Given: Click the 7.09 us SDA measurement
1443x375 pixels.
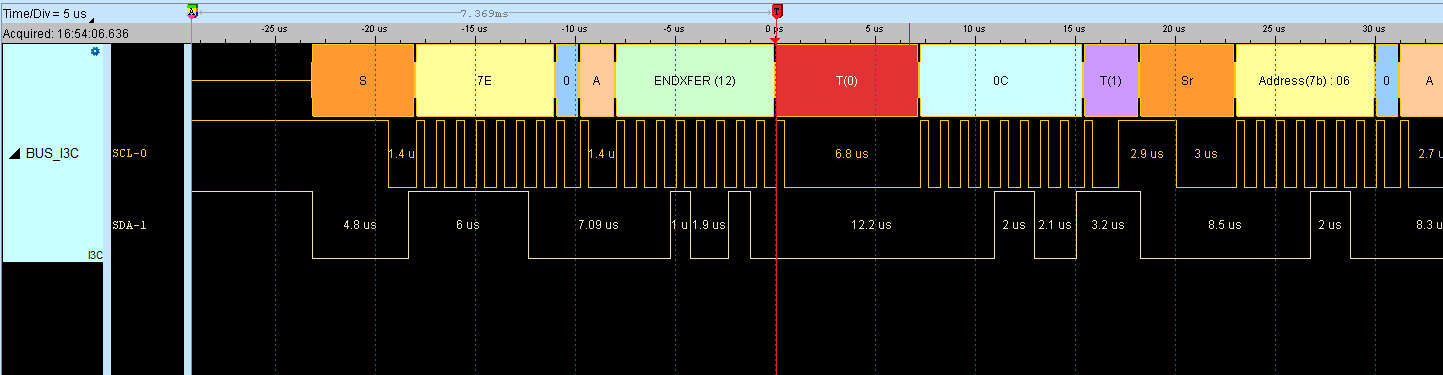Looking at the screenshot, I should coord(598,225).
